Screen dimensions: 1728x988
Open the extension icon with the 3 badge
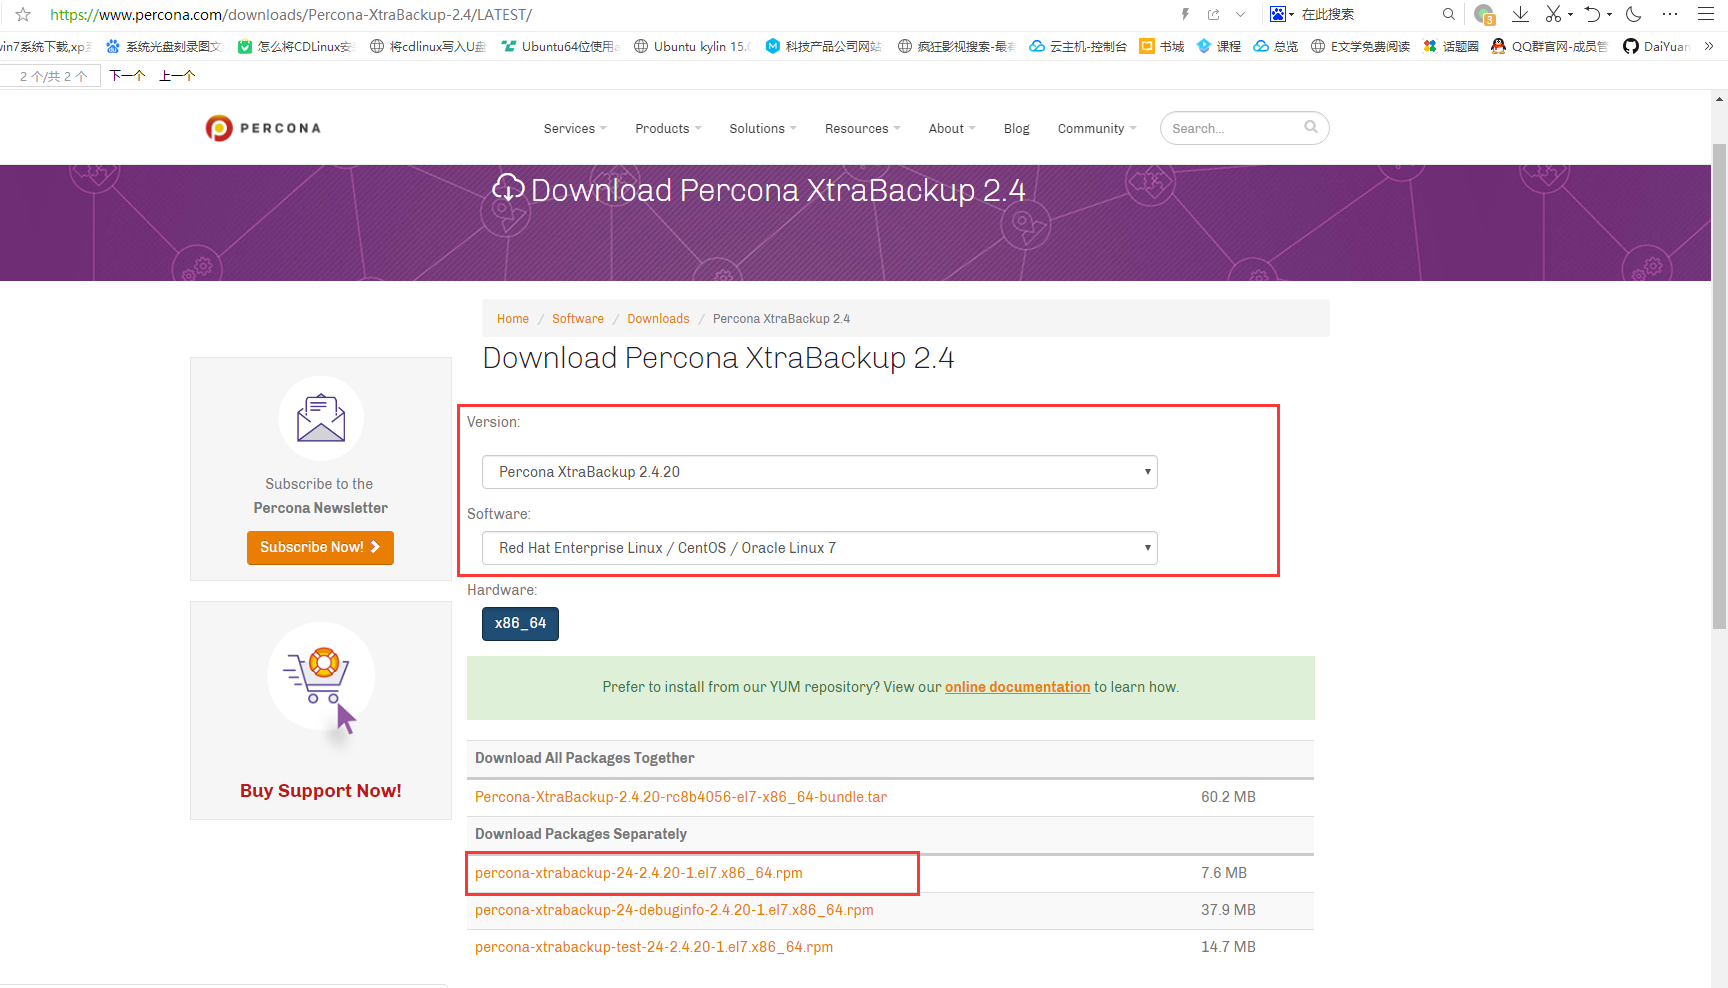tap(1484, 14)
